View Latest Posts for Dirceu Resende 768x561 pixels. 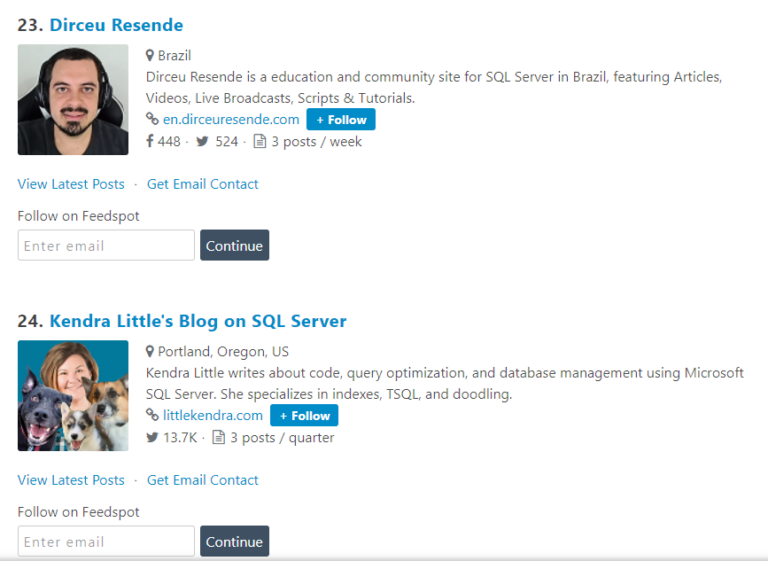(71, 184)
